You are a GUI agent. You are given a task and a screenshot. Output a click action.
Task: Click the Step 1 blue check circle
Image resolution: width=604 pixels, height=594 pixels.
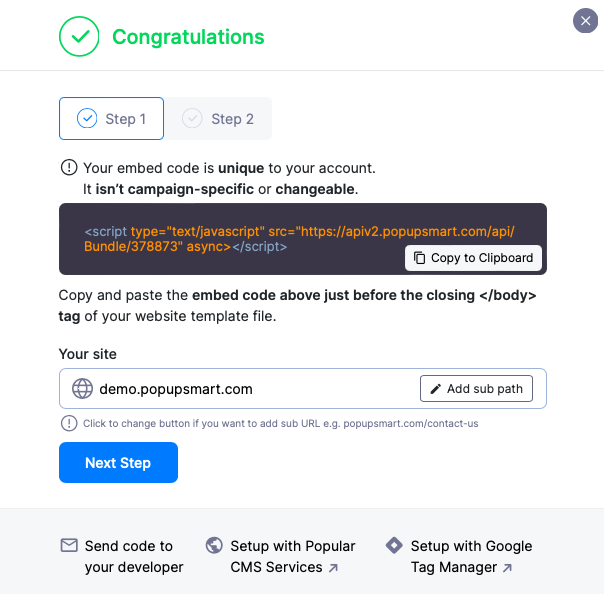87,119
